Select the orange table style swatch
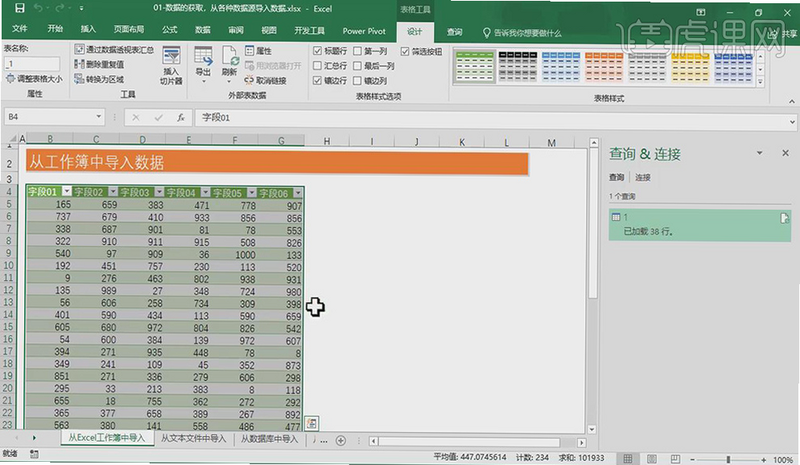This screenshot has height=465, width=800. (604, 67)
